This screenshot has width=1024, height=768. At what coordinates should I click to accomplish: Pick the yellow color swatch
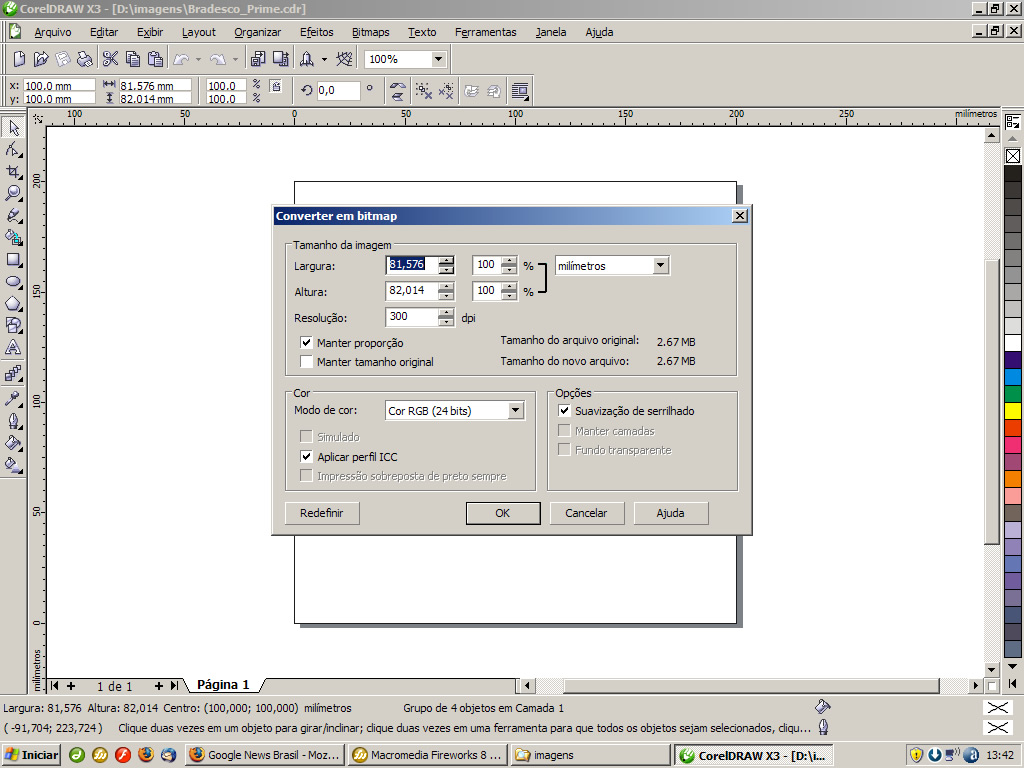1012,411
